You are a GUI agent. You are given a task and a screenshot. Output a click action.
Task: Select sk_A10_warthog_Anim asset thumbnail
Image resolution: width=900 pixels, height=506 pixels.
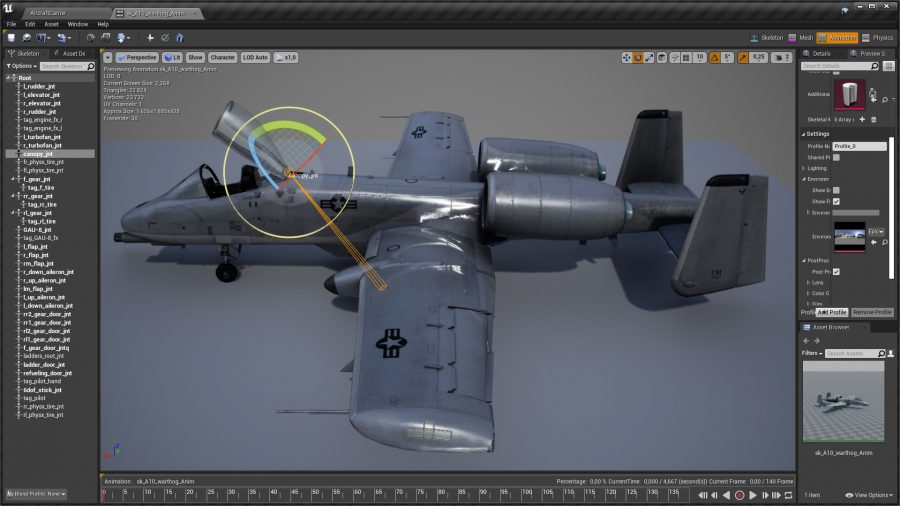pyautogui.click(x=843, y=402)
